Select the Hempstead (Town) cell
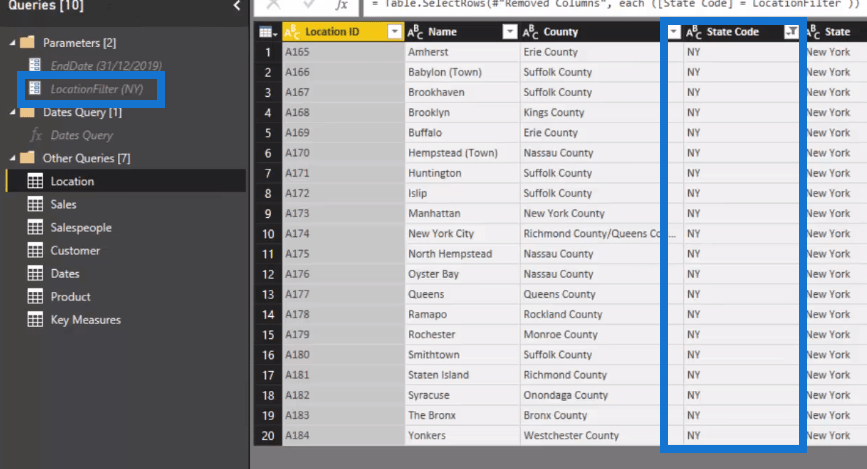The image size is (867, 469). click(x=462, y=153)
